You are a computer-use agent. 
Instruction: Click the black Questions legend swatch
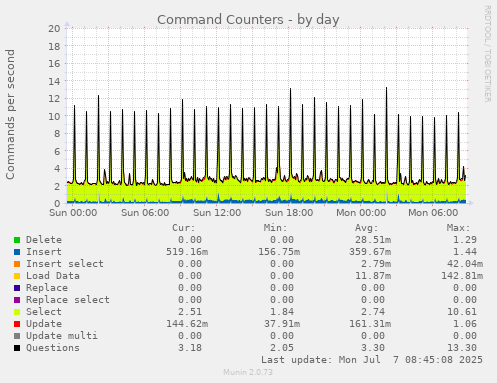coord(17,348)
